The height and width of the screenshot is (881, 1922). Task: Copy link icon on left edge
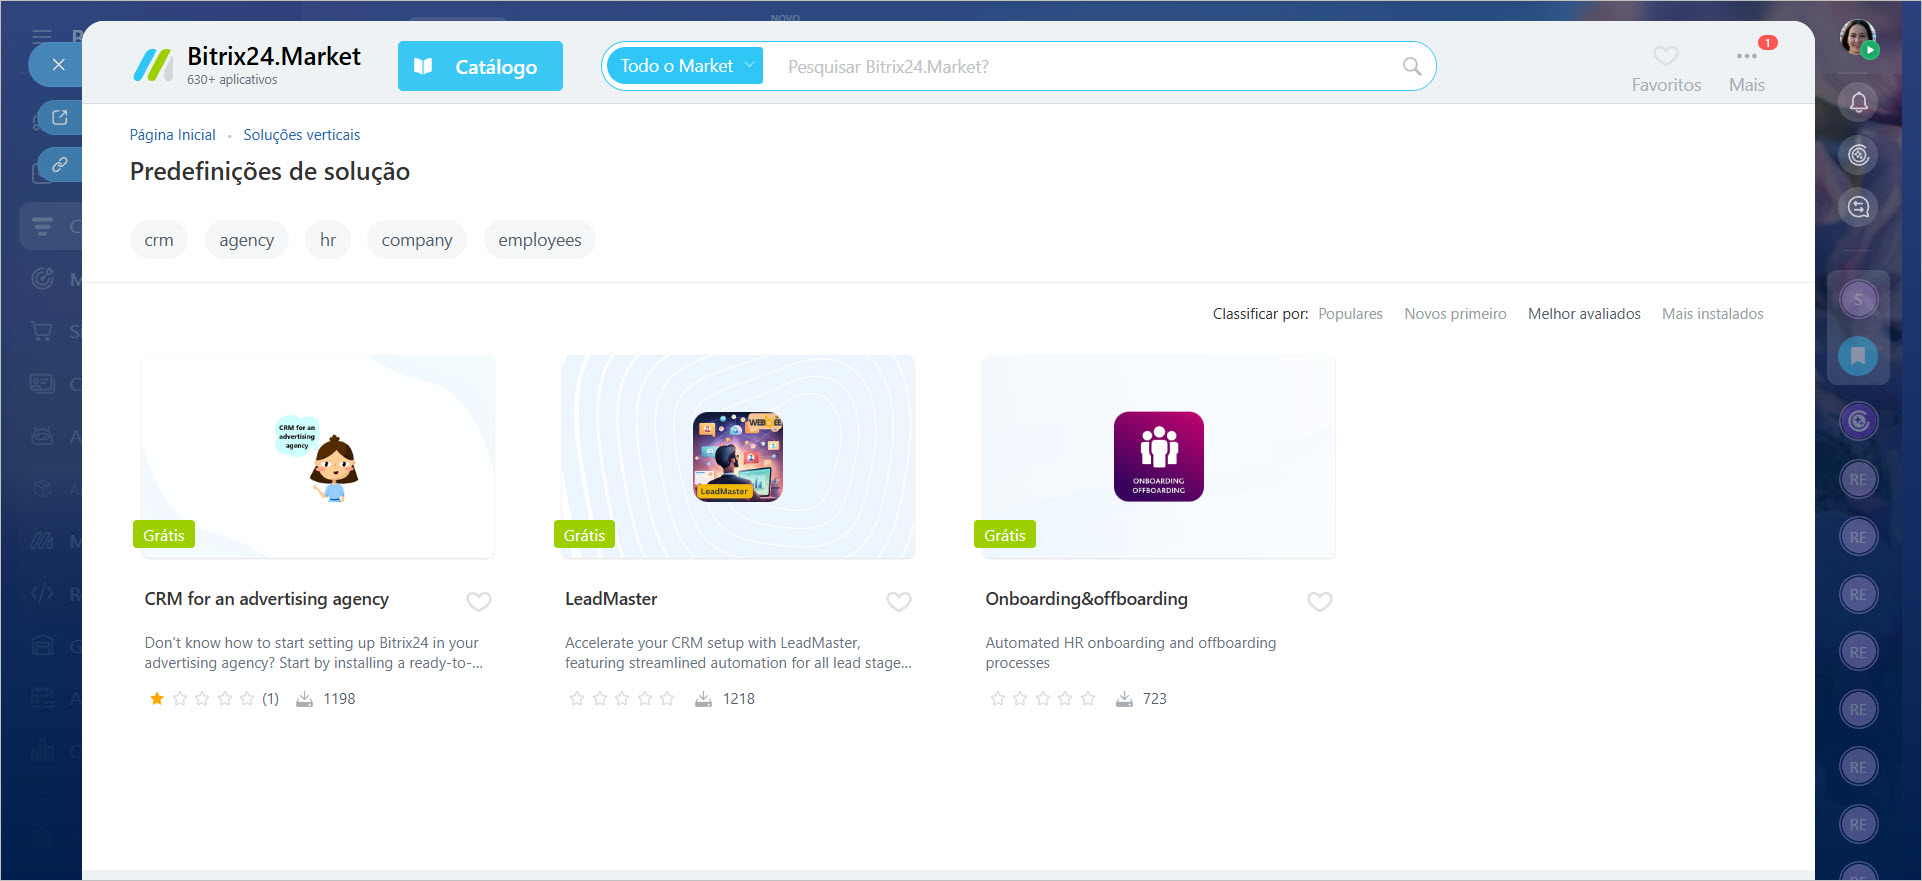click(x=60, y=164)
